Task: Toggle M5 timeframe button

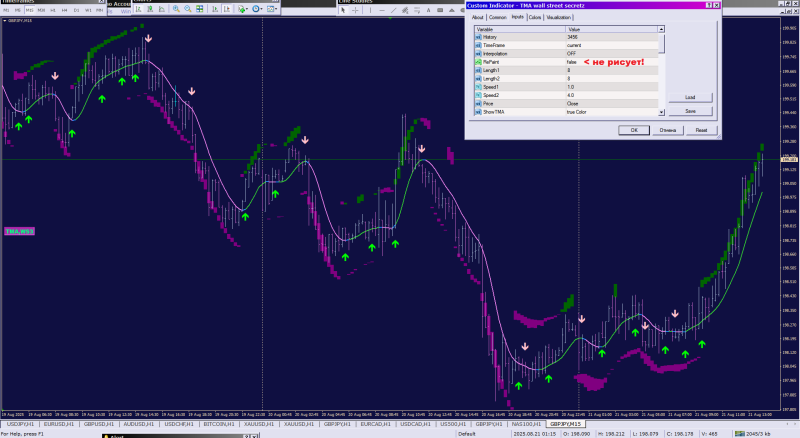Action: [x=18, y=10]
